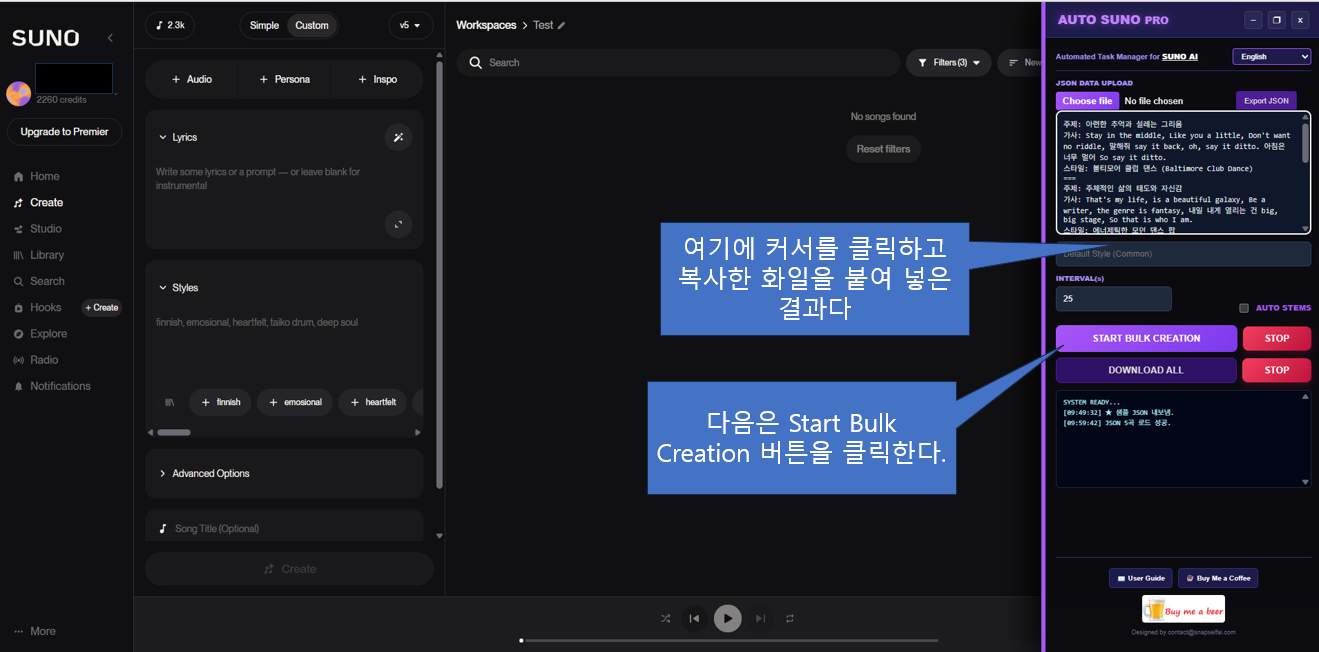The height and width of the screenshot is (652, 1319).
Task: Click the Song Title input field
Action: (284, 528)
